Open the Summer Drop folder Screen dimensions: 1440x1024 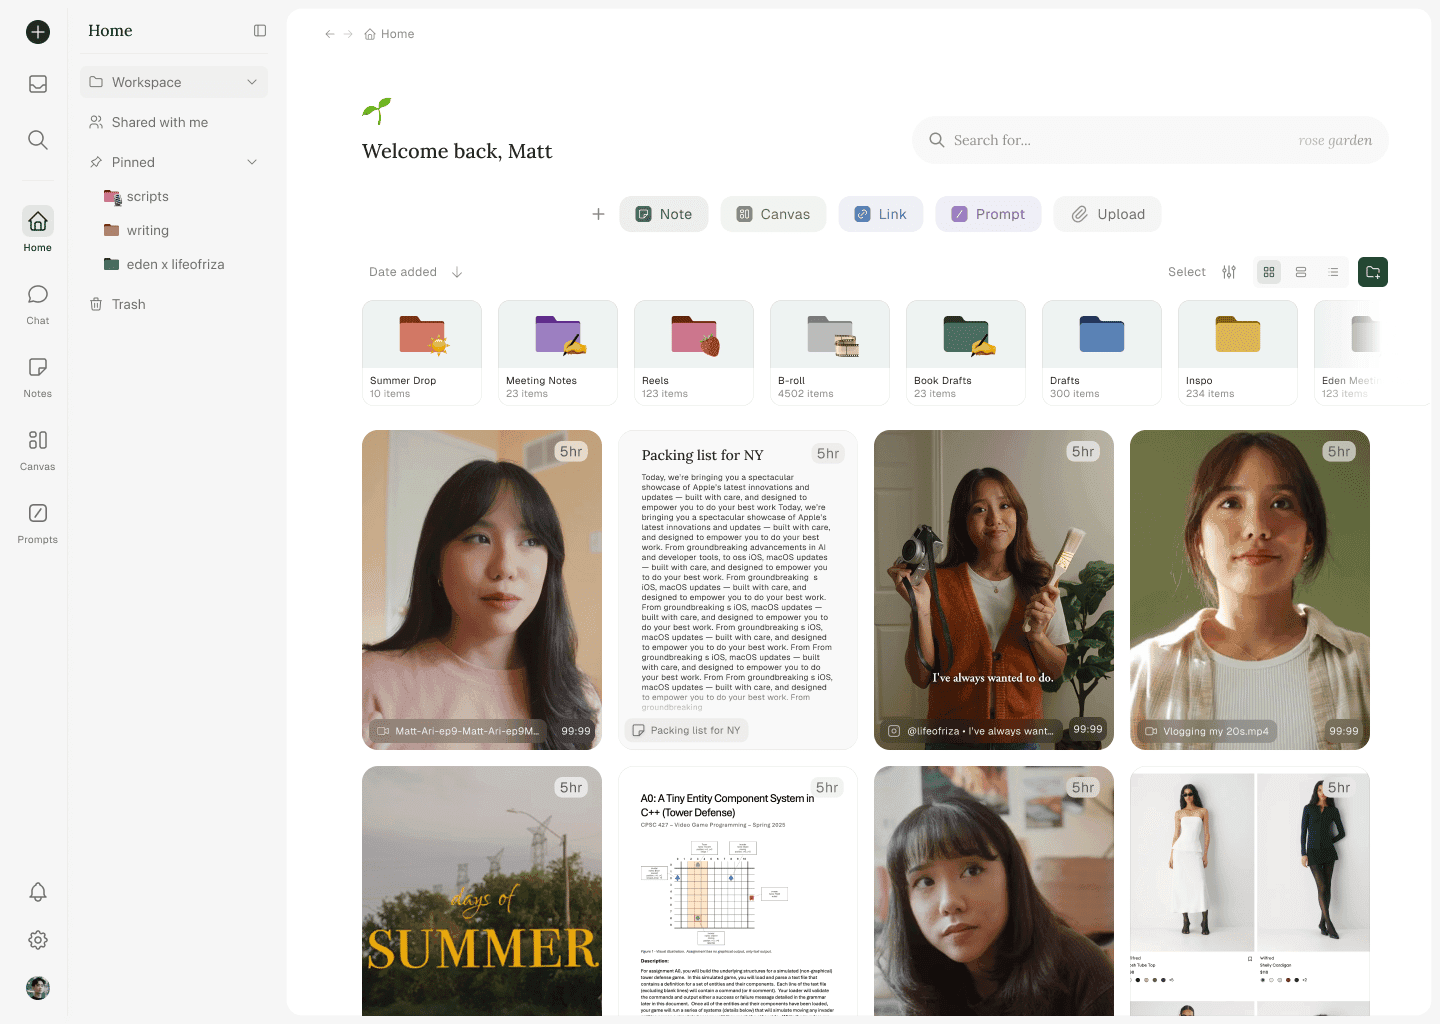[x=422, y=353]
